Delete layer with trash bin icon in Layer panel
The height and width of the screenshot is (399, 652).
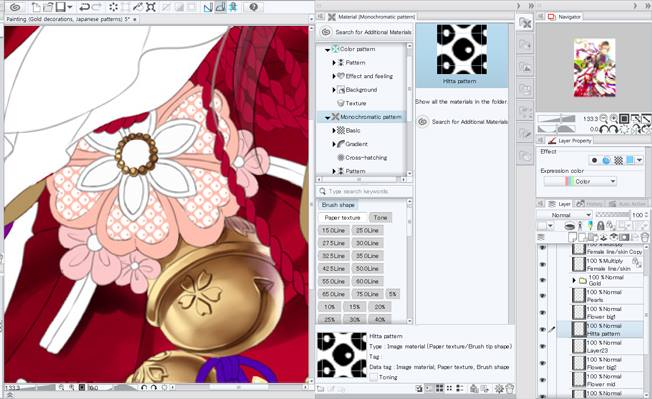(644, 237)
